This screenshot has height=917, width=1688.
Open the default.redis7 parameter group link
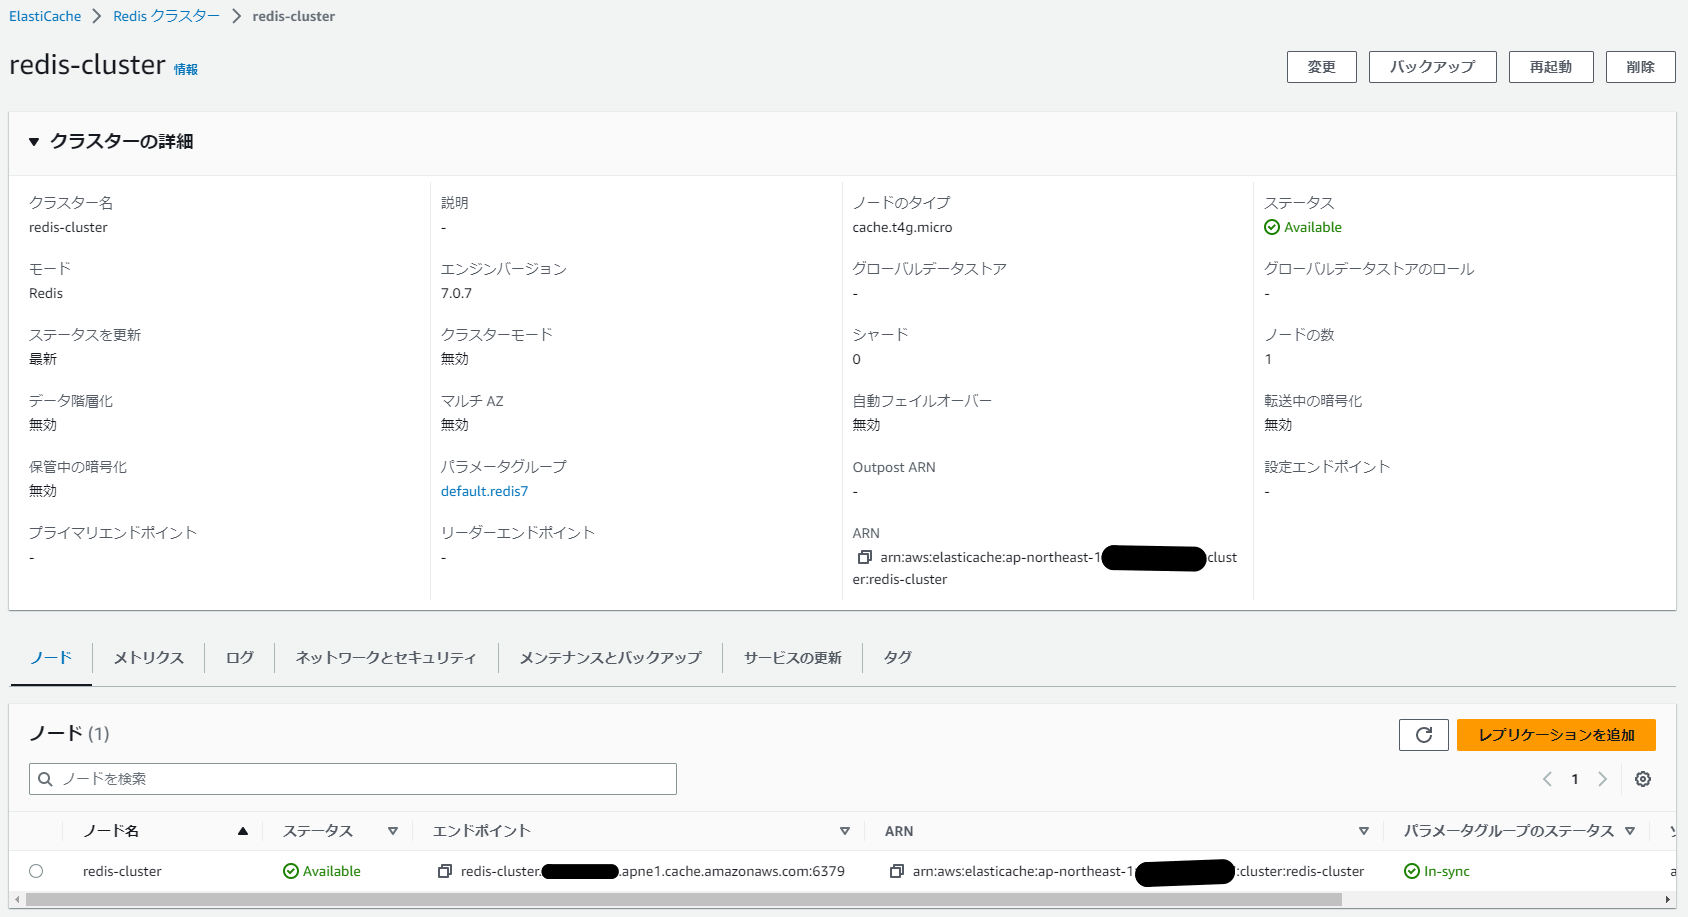click(x=484, y=490)
